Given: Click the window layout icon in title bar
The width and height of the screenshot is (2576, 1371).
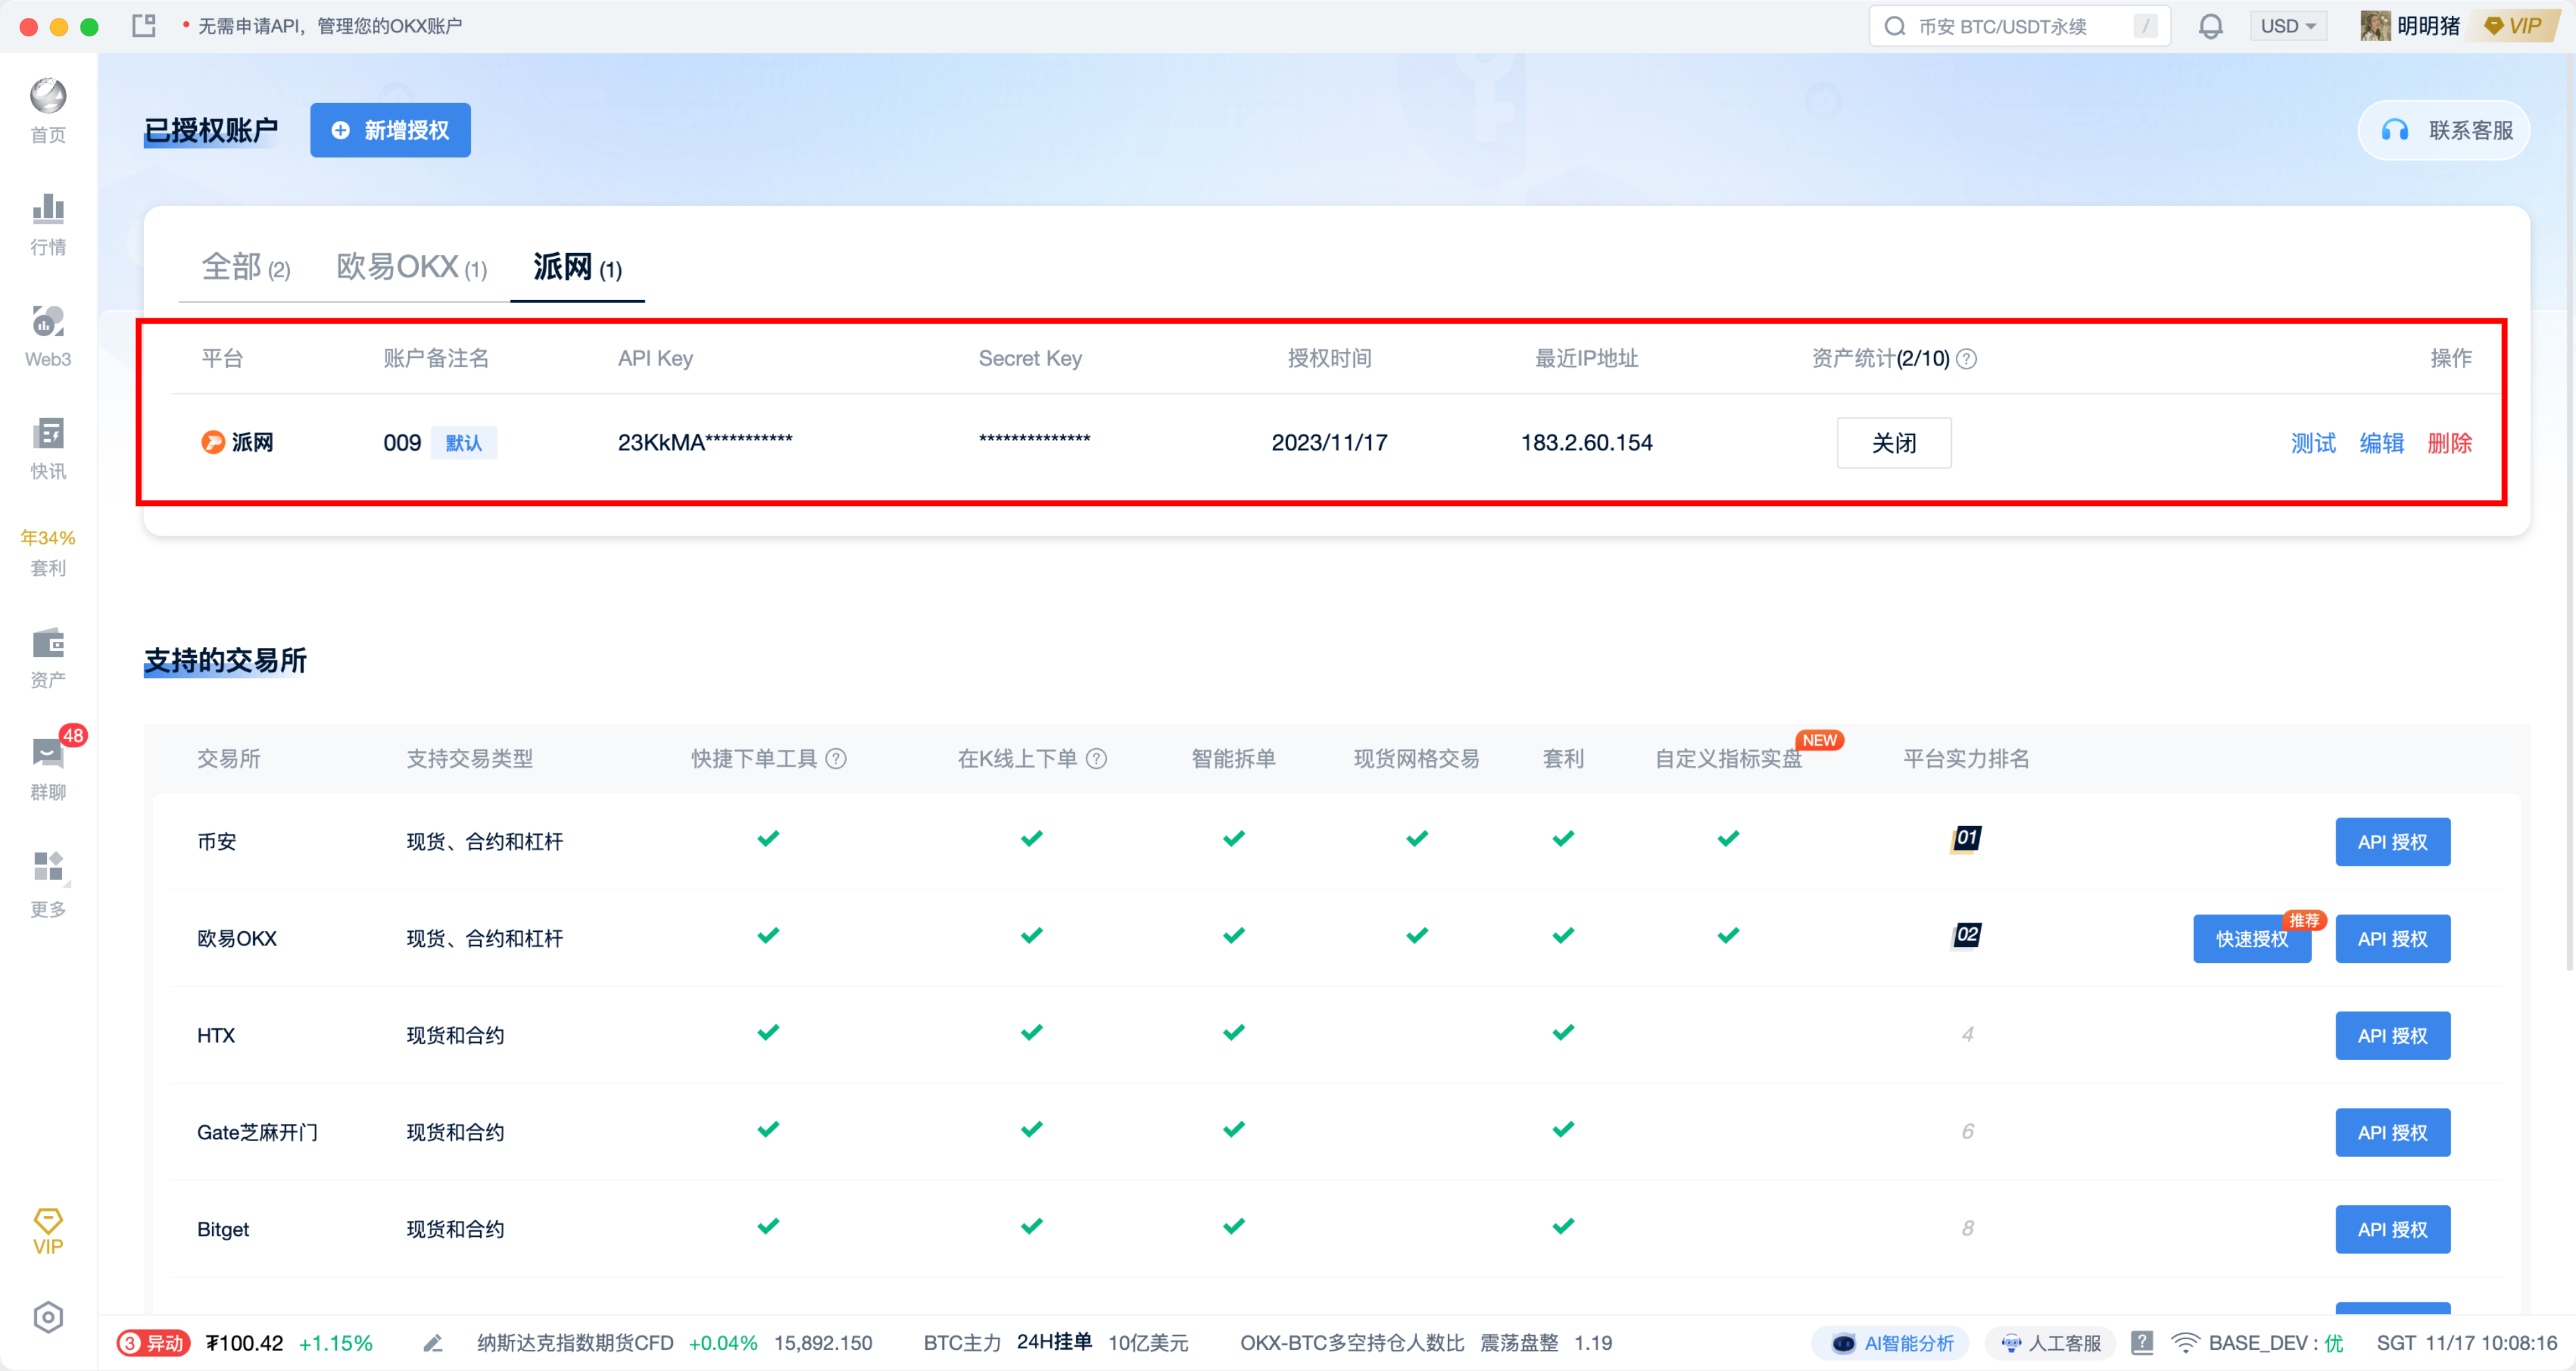Looking at the screenshot, I should tap(144, 26).
